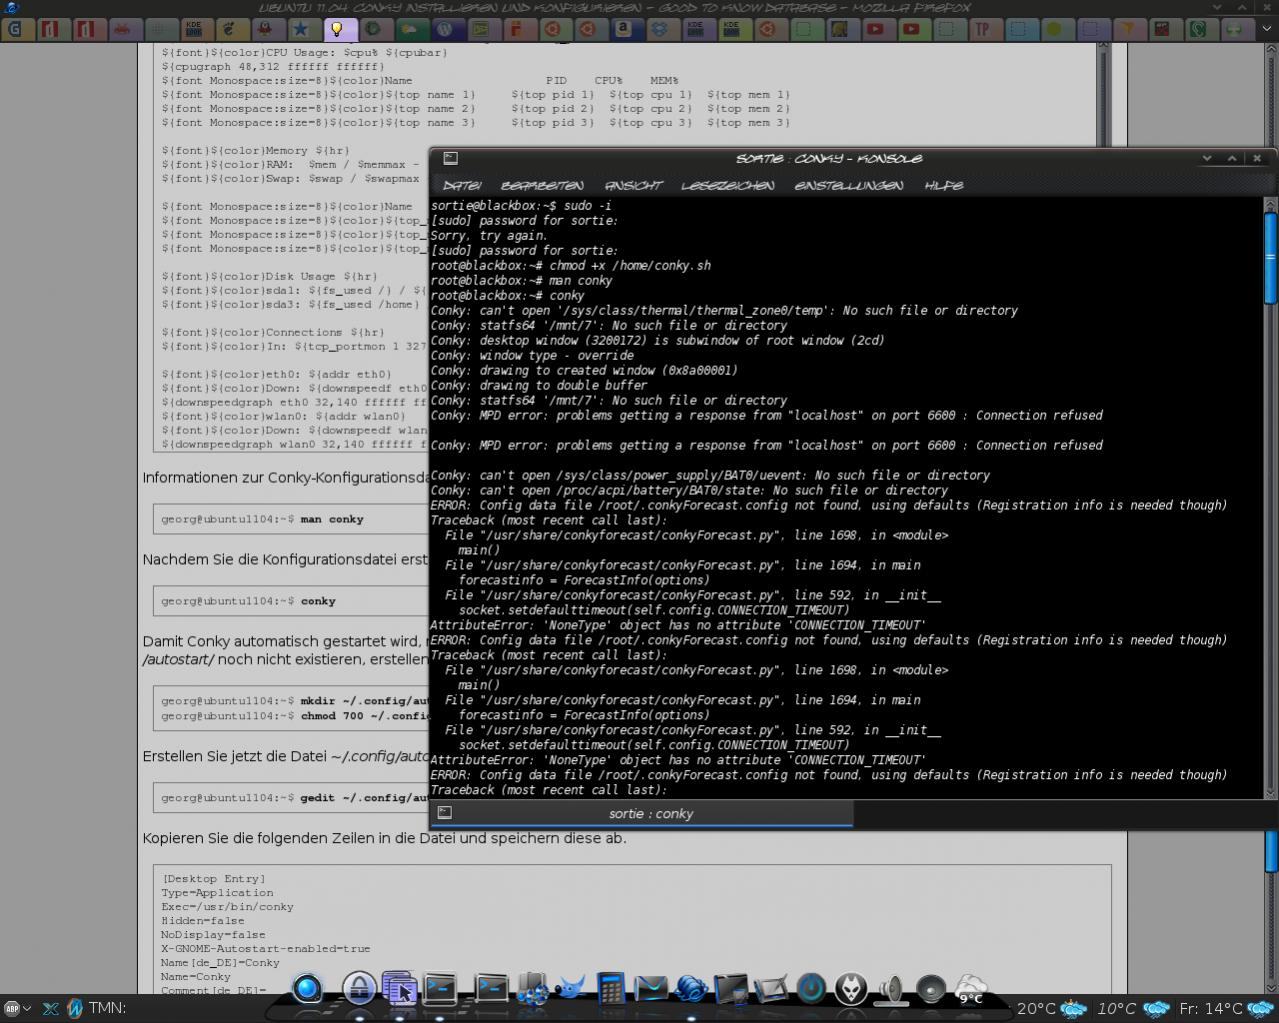Click the desk speaker volume icon in dock
This screenshot has width=1279, height=1023.
(x=891, y=988)
